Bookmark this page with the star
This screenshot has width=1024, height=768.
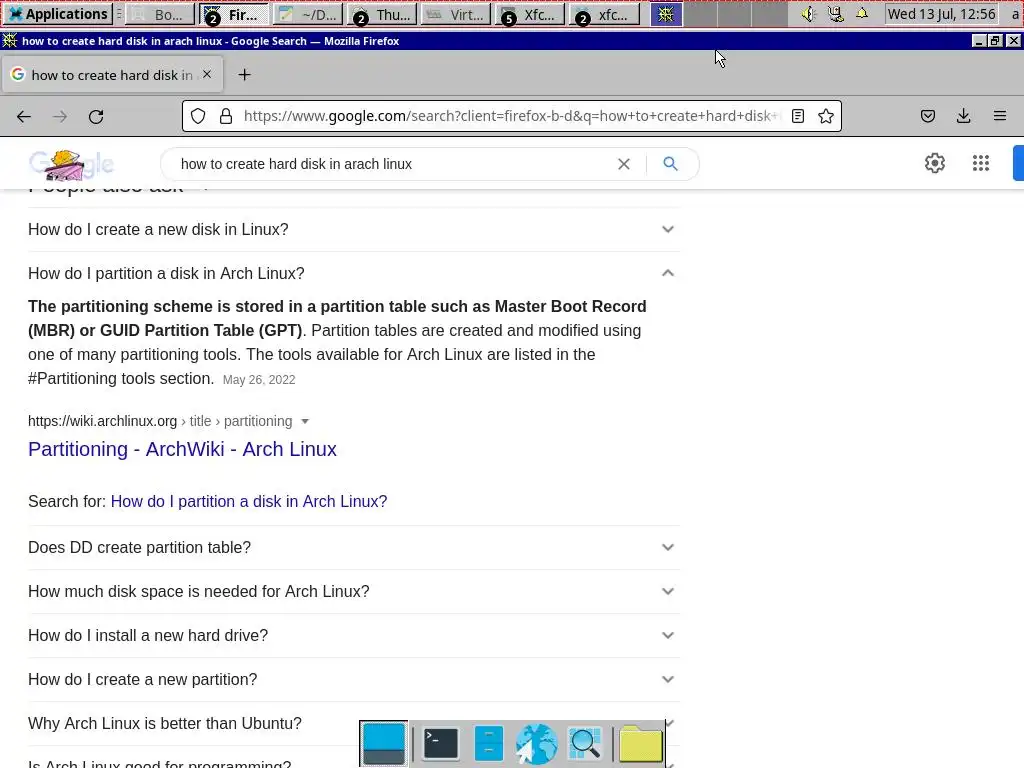pos(825,116)
